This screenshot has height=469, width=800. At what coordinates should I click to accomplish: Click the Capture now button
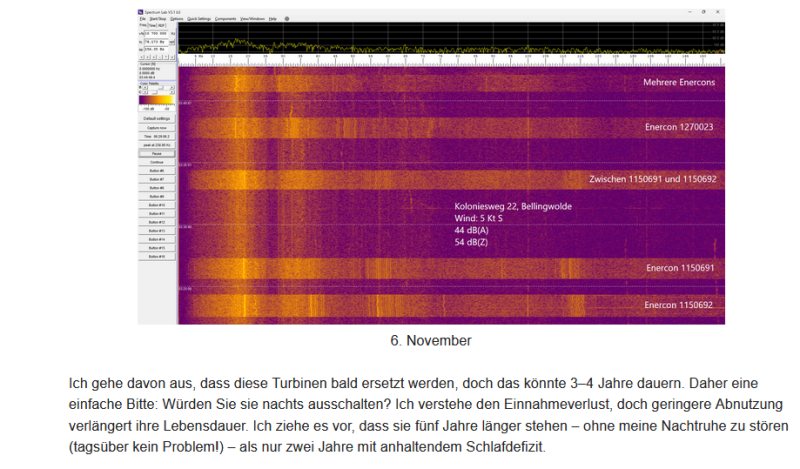[x=157, y=128]
